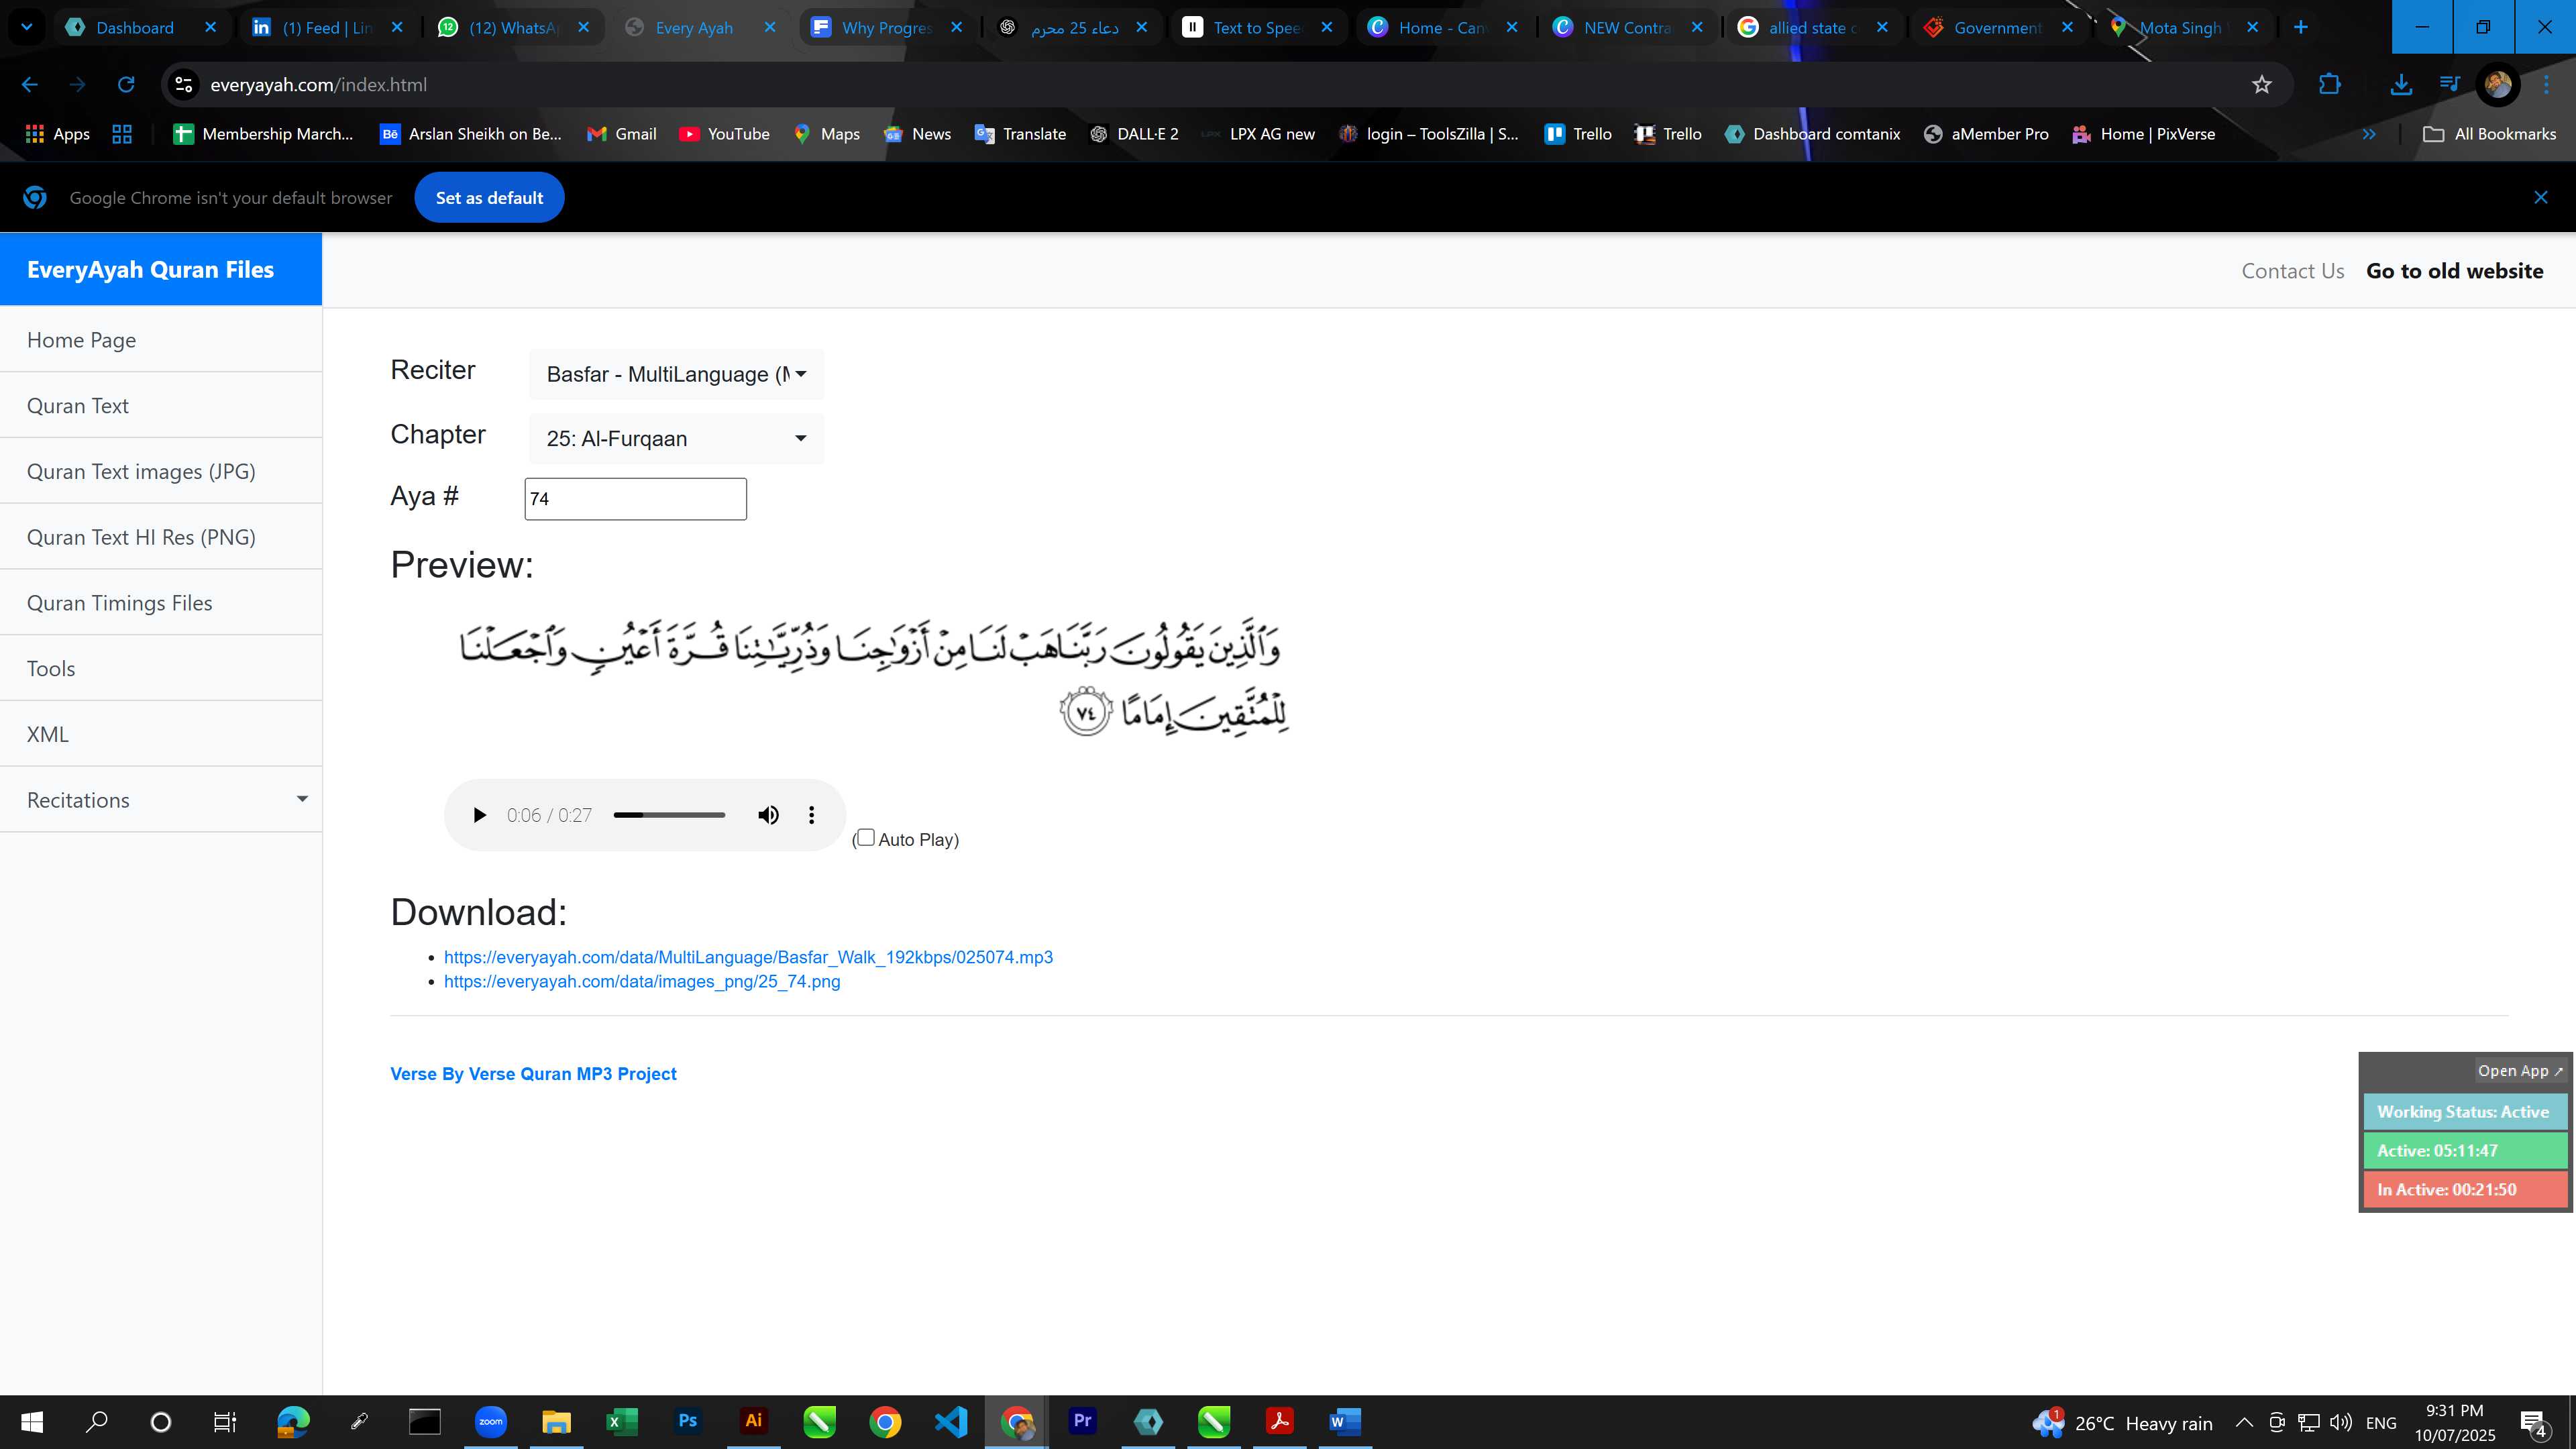Viewport: 2576px width, 1449px height.
Task: Open the media control icon in toolbar
Action: coord(2449,85)
